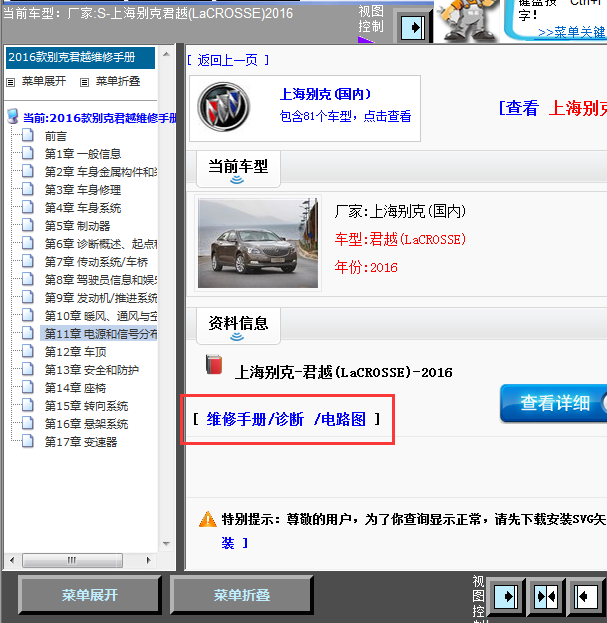The image size is (607, 623).
Task: Open 第6章 诊断概述 tree item
Action: (x=101, y=244)
